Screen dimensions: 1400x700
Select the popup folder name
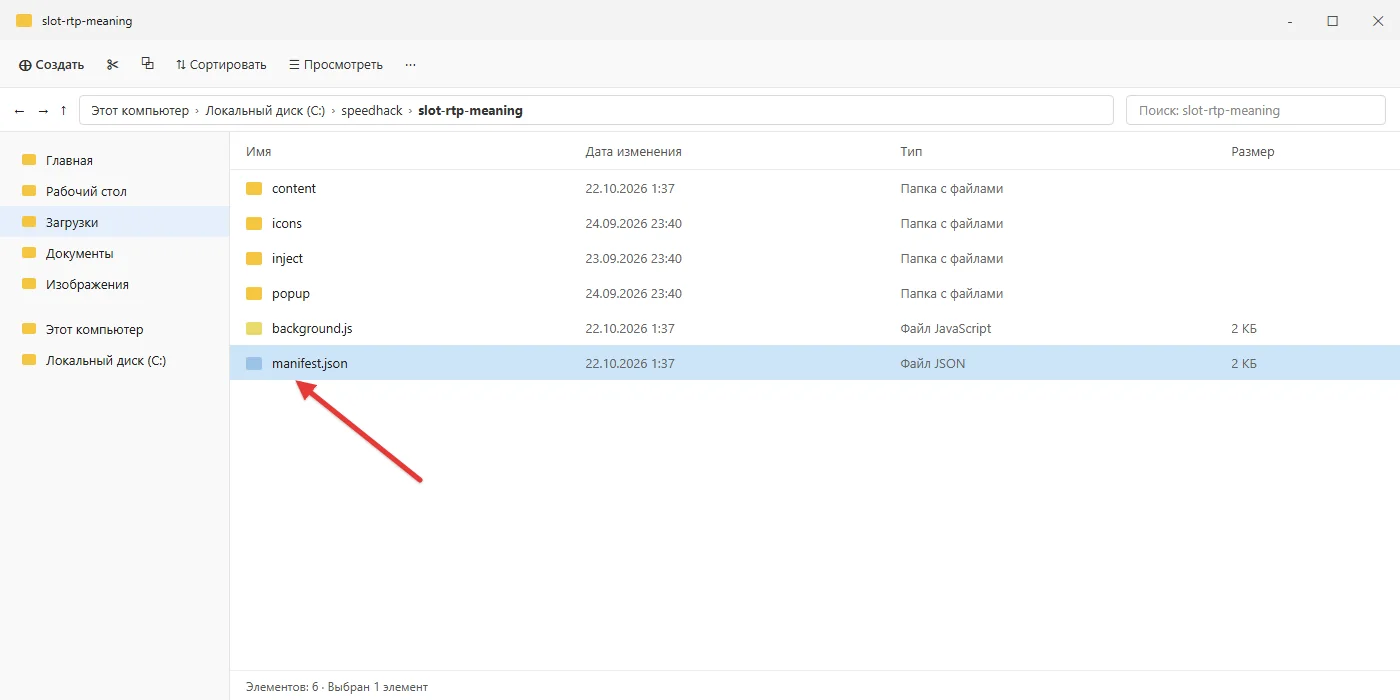click(x=291, y=293)
